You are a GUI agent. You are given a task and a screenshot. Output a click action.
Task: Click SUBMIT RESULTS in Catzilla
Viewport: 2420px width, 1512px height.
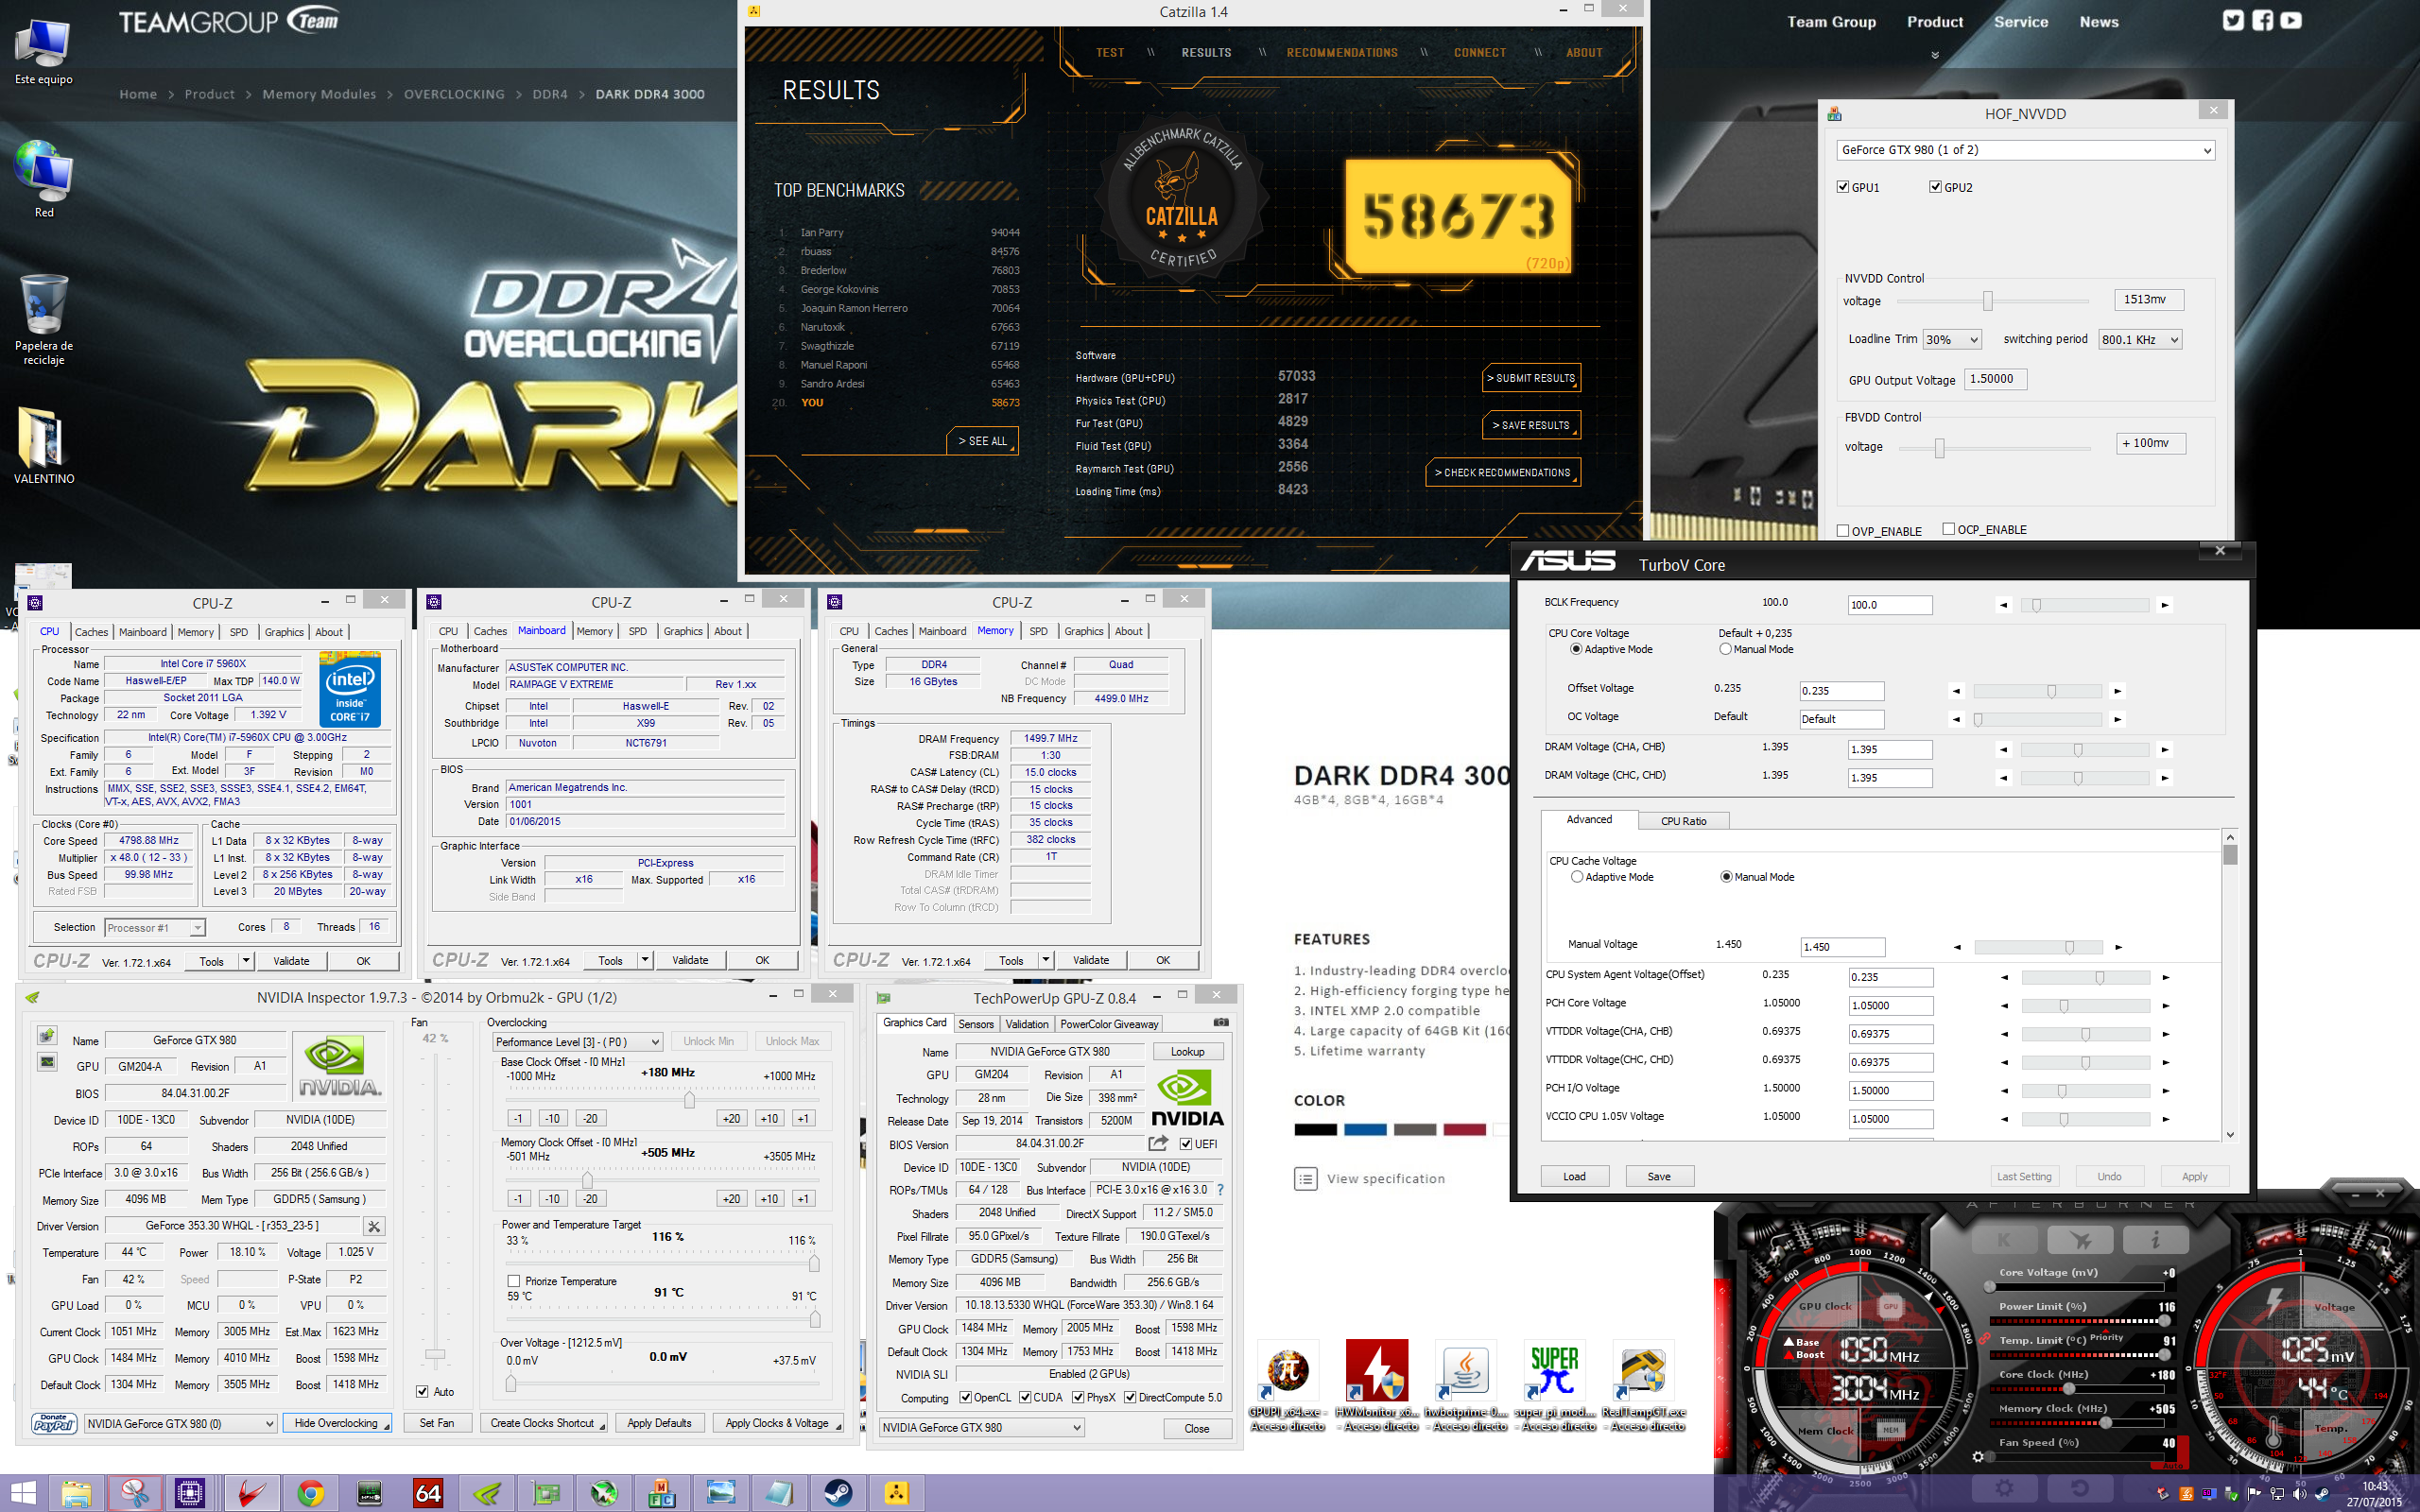1531,378
